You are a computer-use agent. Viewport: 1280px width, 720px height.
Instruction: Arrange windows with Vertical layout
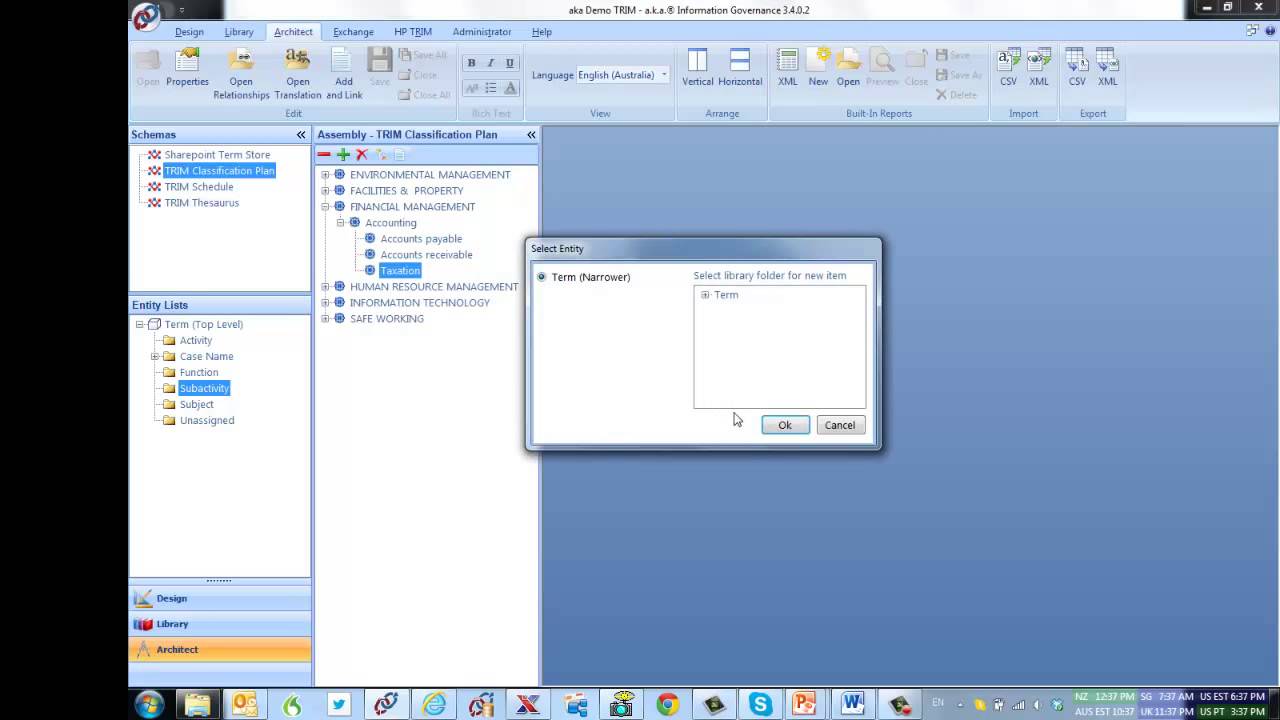698,68
